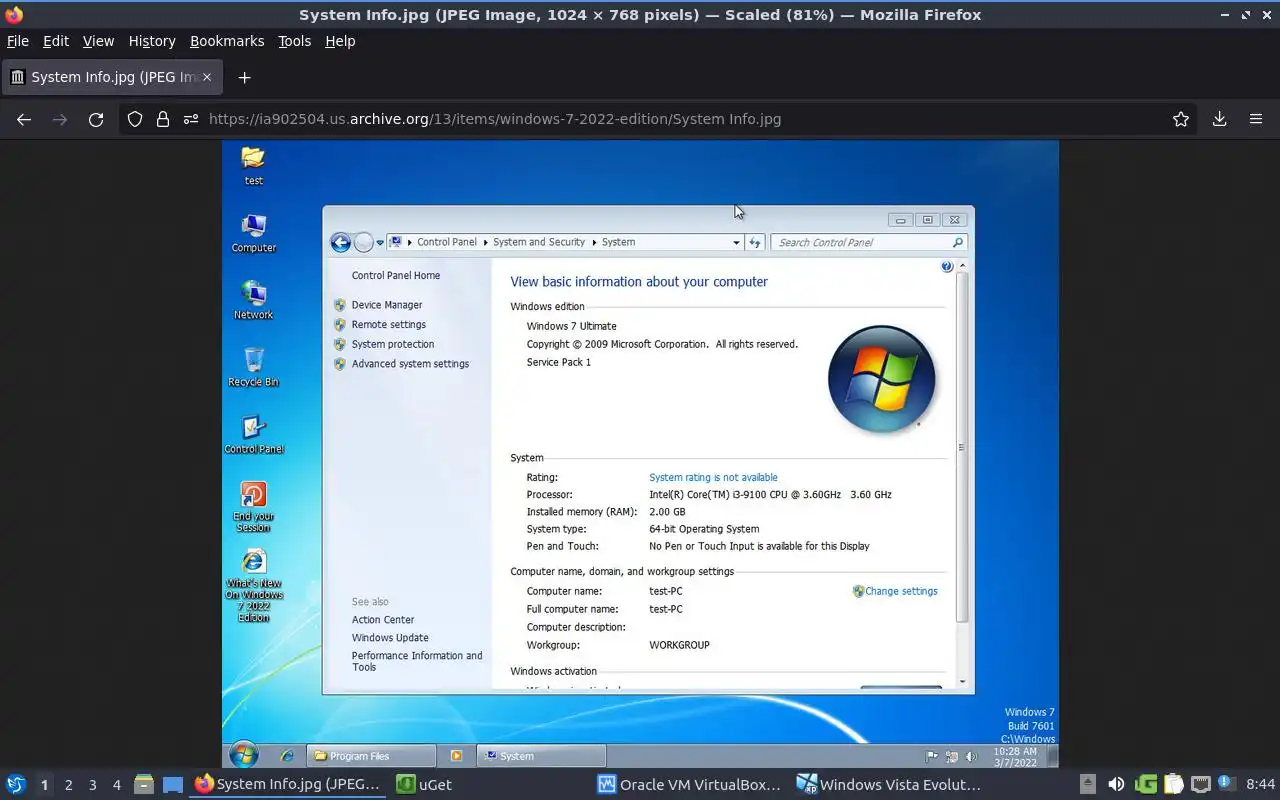Click the Computer desktop icon
The height and width of the screenshot is (800, 1280).
[x=254, y=233]
